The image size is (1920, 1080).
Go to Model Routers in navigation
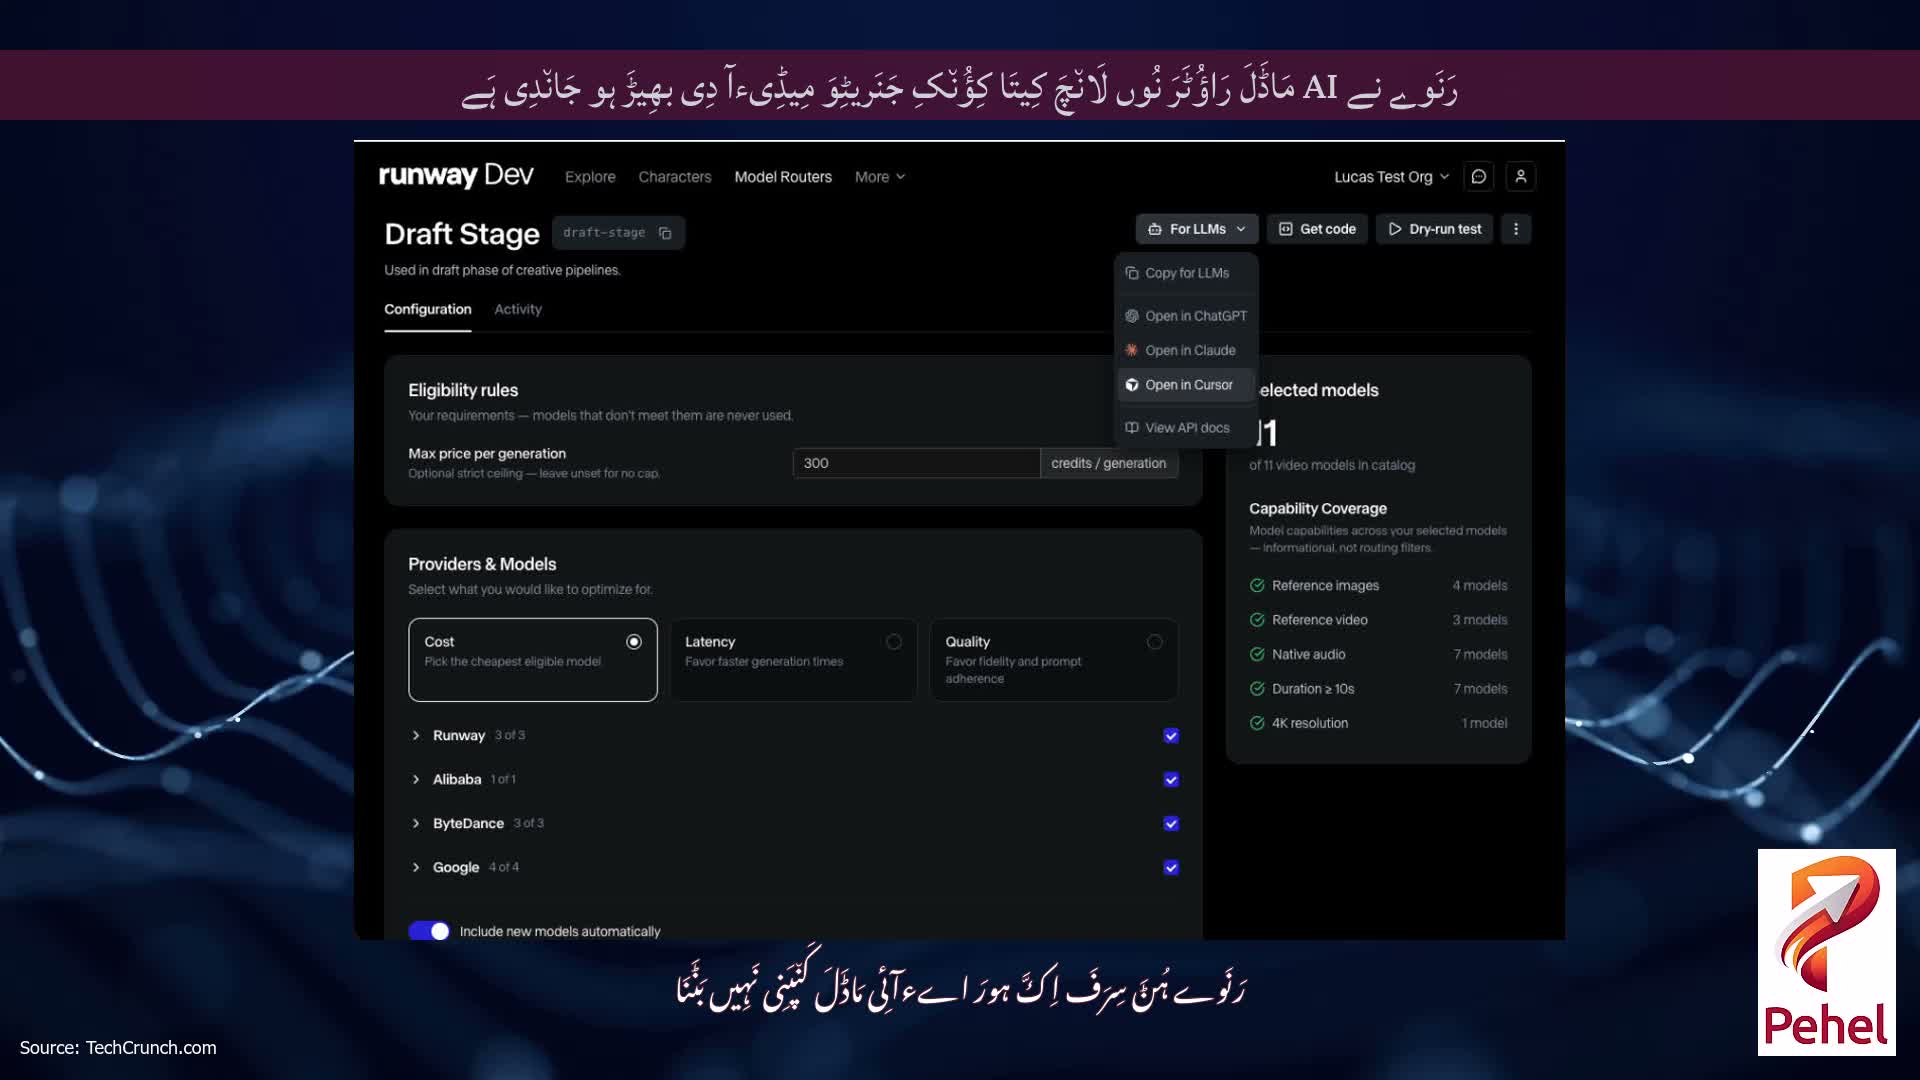pos(783,177)
